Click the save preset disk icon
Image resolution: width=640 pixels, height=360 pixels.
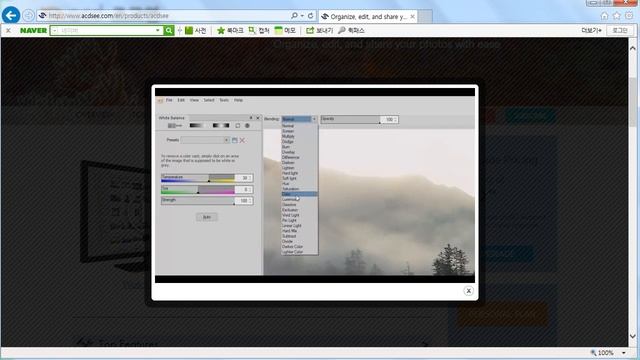(235, 140)
